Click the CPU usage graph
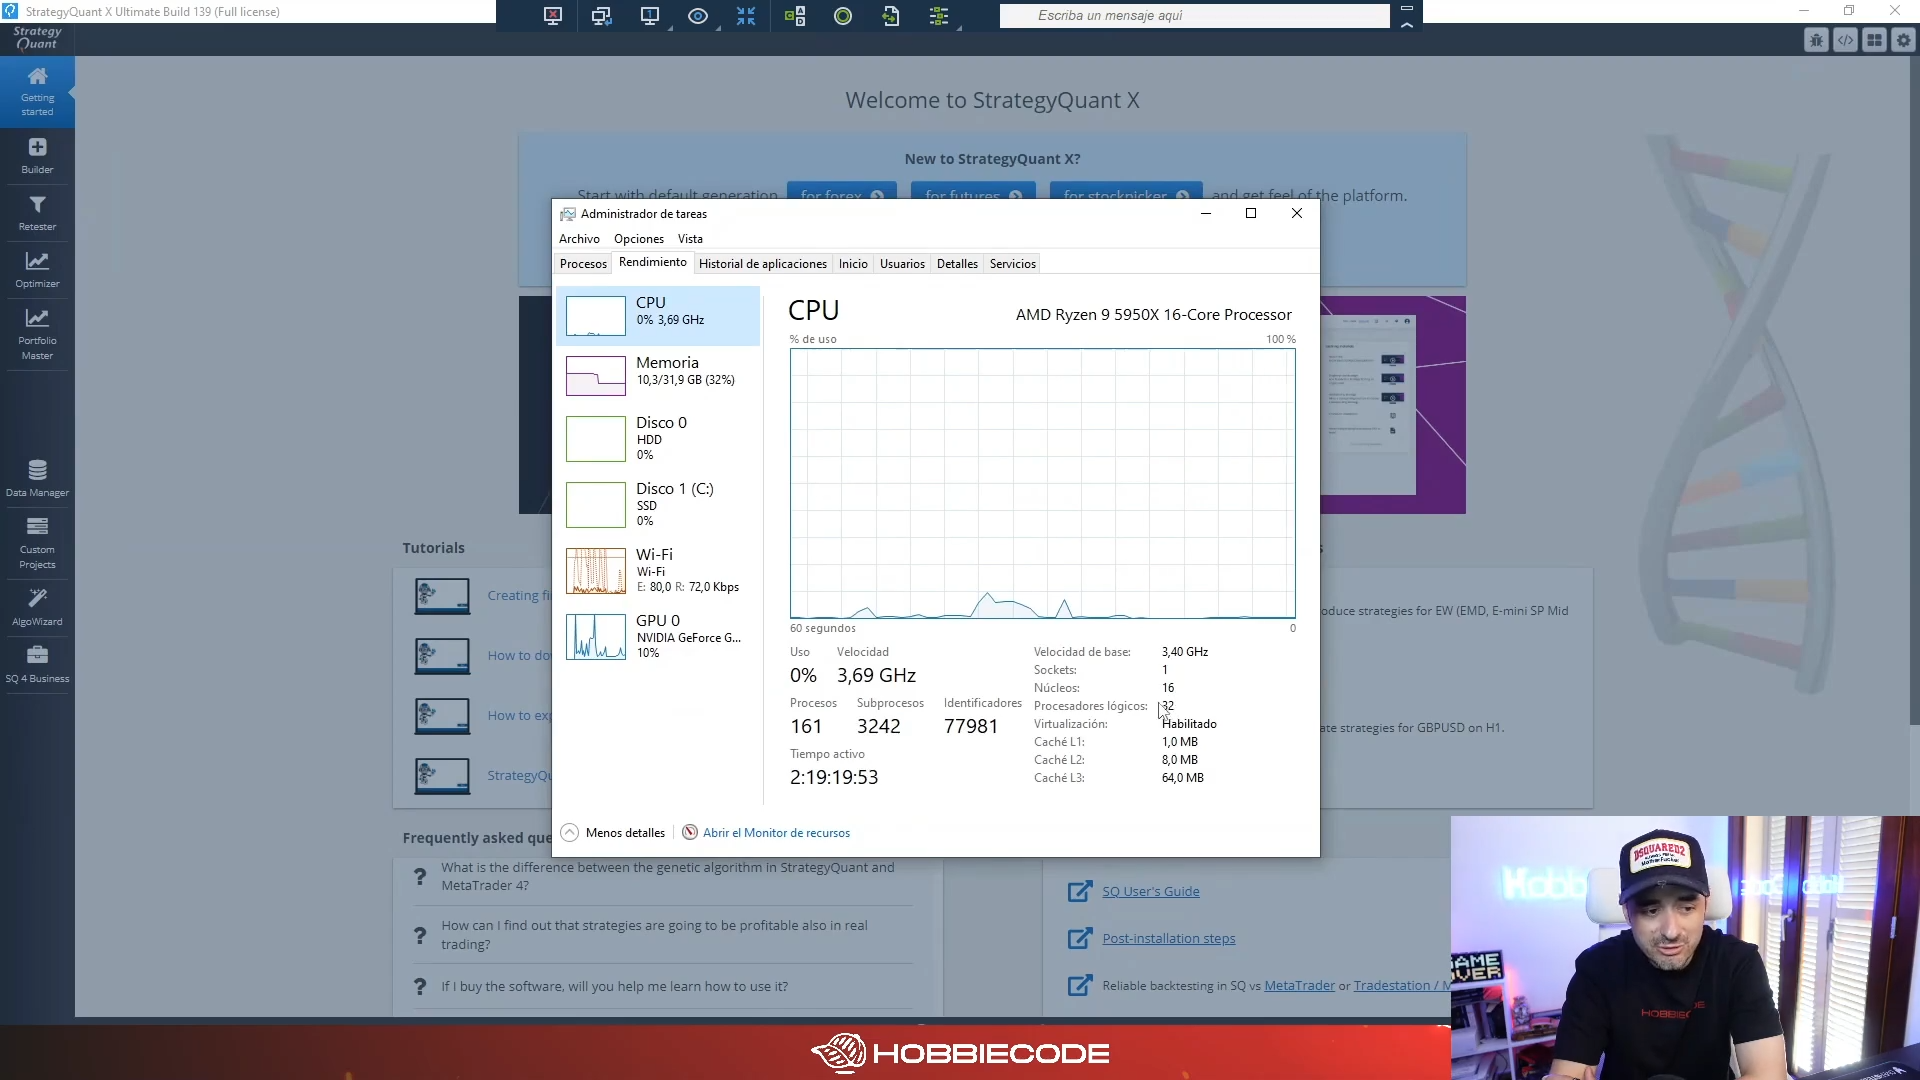1920x1080 pixels. [x=1042, y=484]
